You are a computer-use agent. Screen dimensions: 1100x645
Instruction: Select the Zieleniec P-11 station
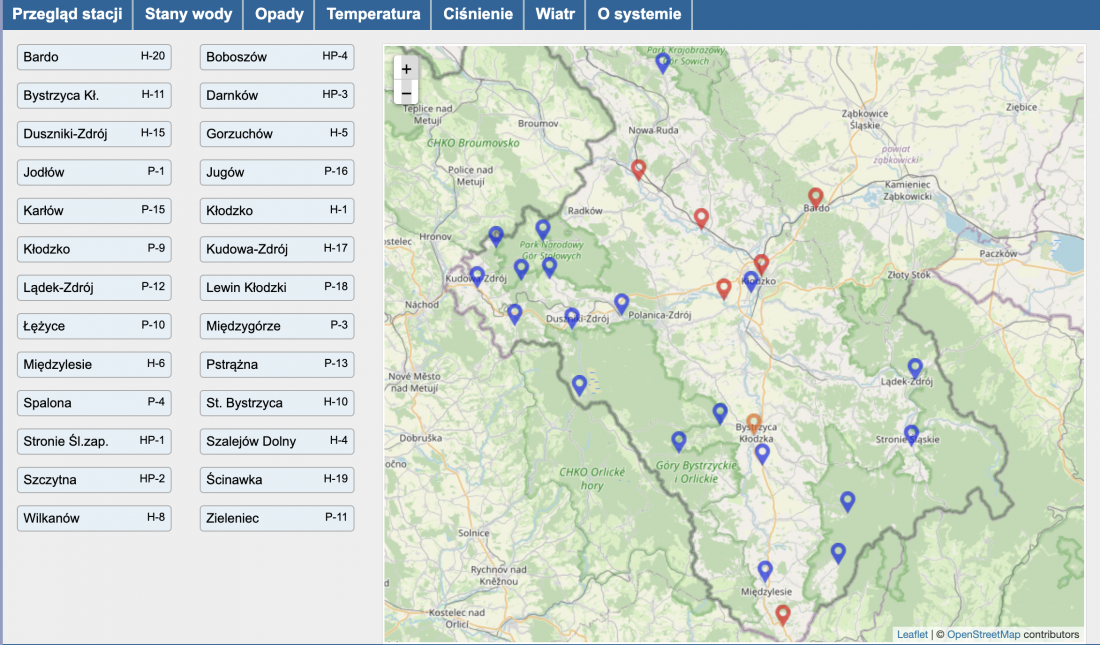pos(277,518)
